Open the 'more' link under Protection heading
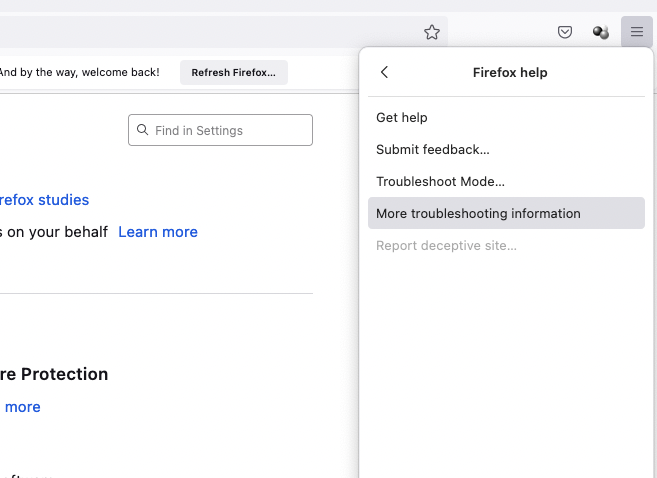Screen dimensions: 657x478 [x=23, y=407]
